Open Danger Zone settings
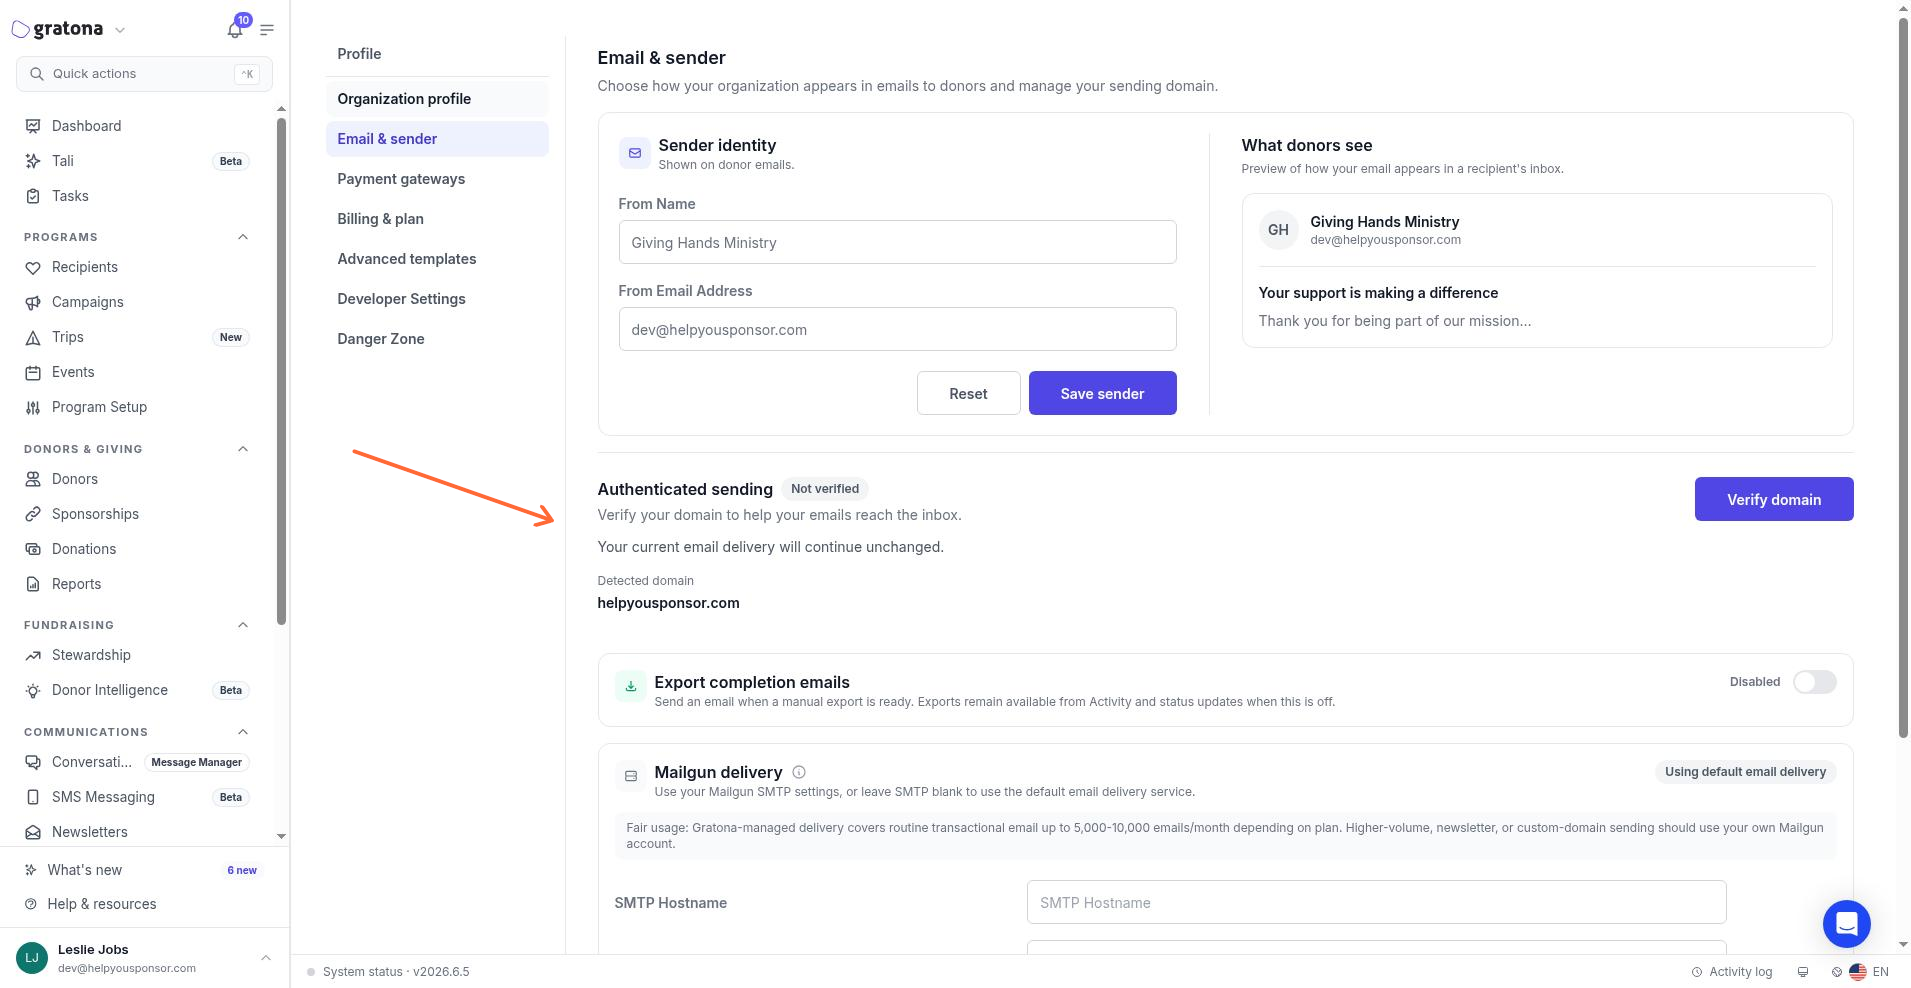 pyautogui.click(x=437, y=339)
